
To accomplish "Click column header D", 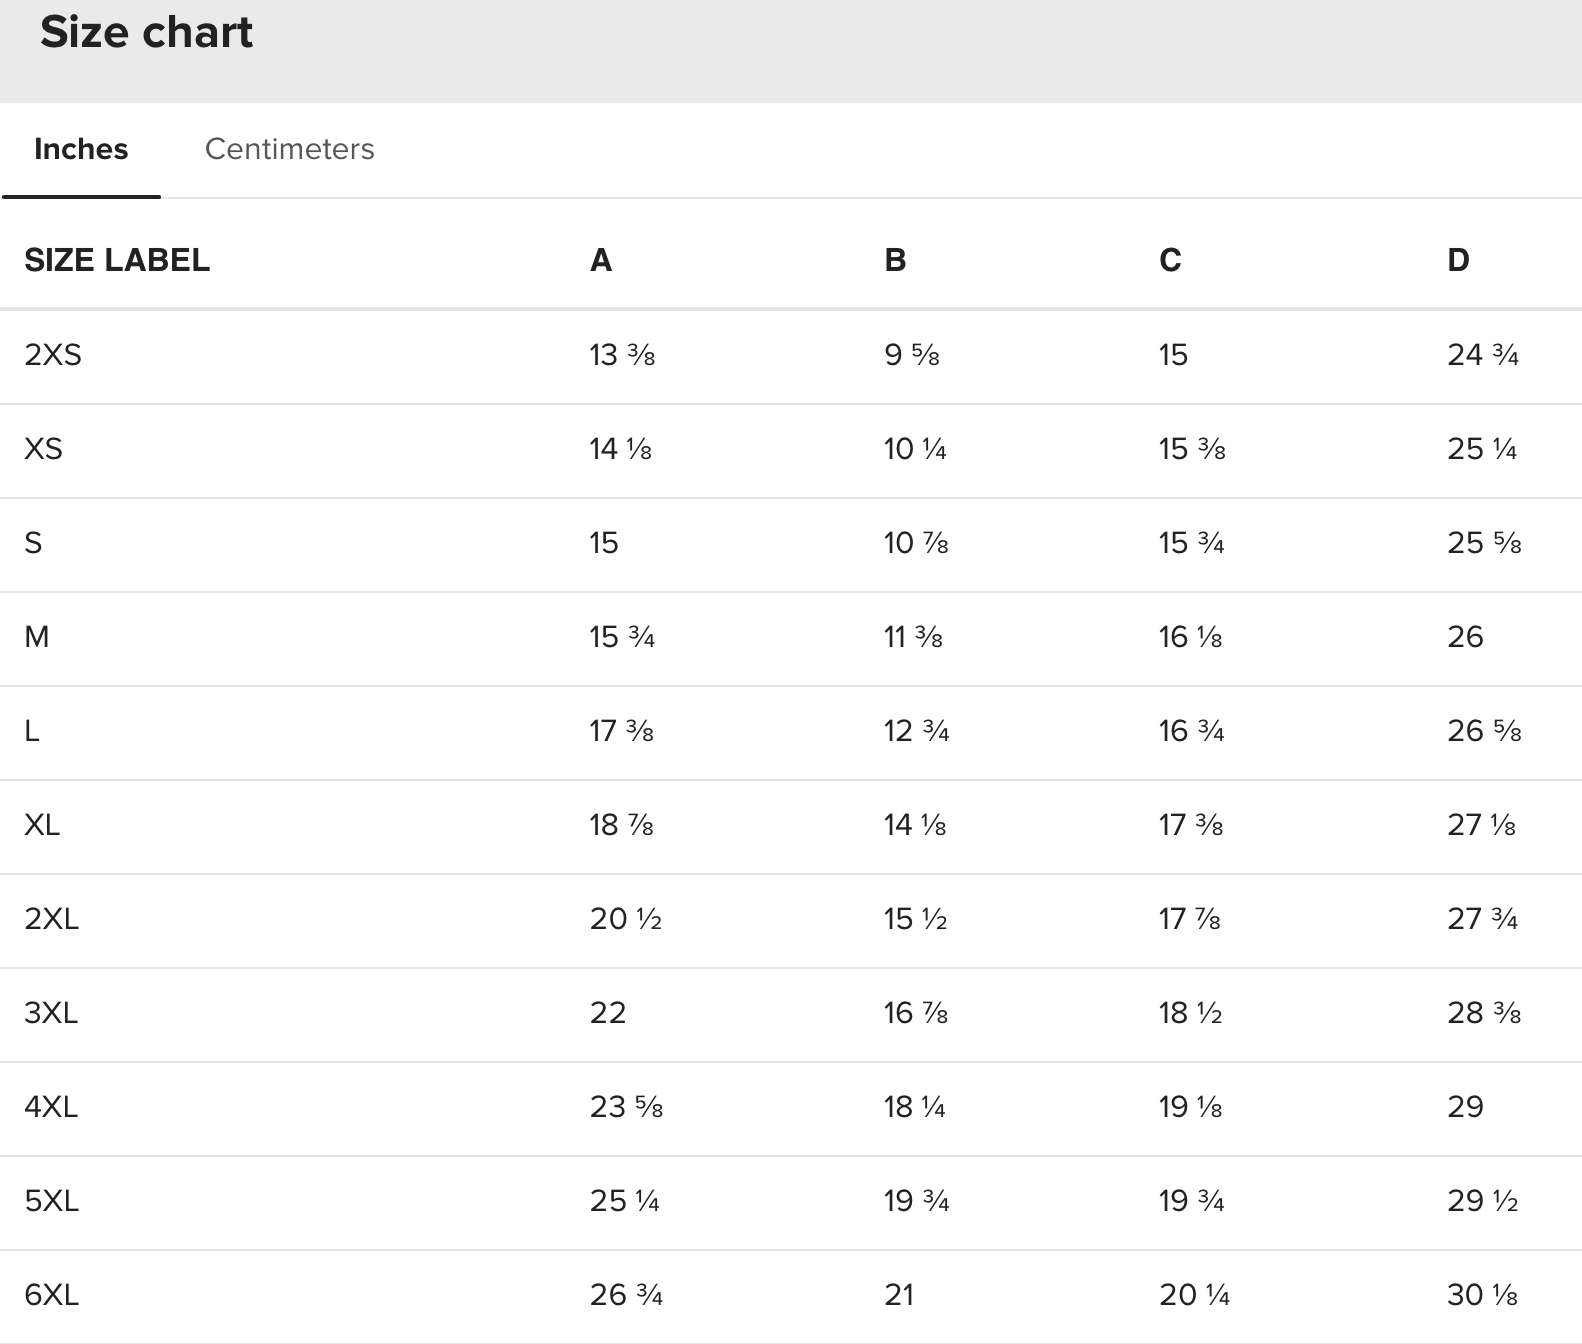I will [x=1458, y=260].
